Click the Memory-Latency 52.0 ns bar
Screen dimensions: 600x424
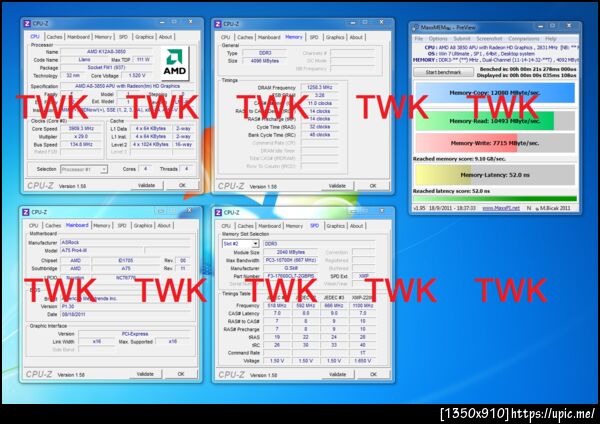click(x=495, y=175)
